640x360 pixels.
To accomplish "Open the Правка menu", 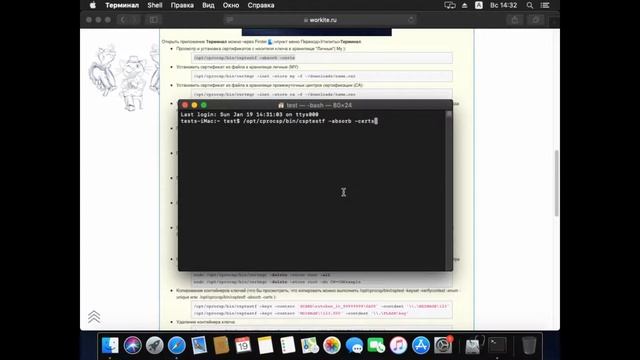I will (182, 5).
